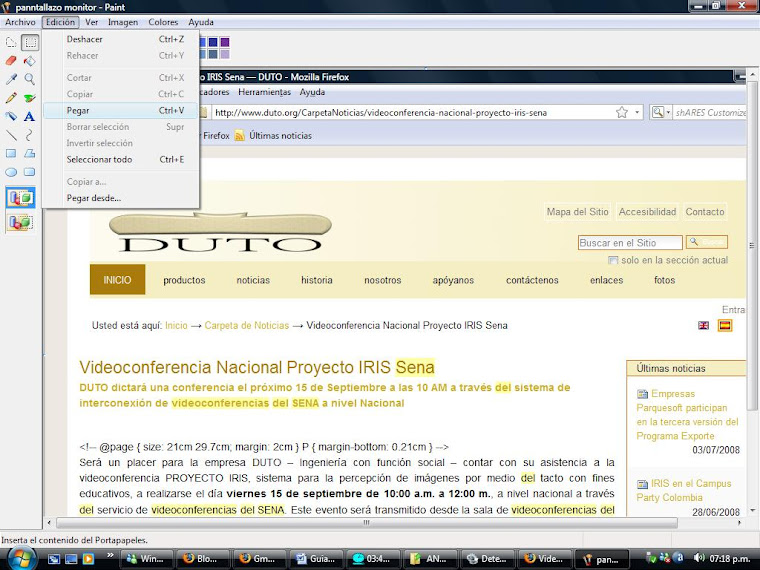This screenshot has height=570, width=760.
Task: Choose Deshacer from the Edición menu
Action: click(x=121, y=39)
